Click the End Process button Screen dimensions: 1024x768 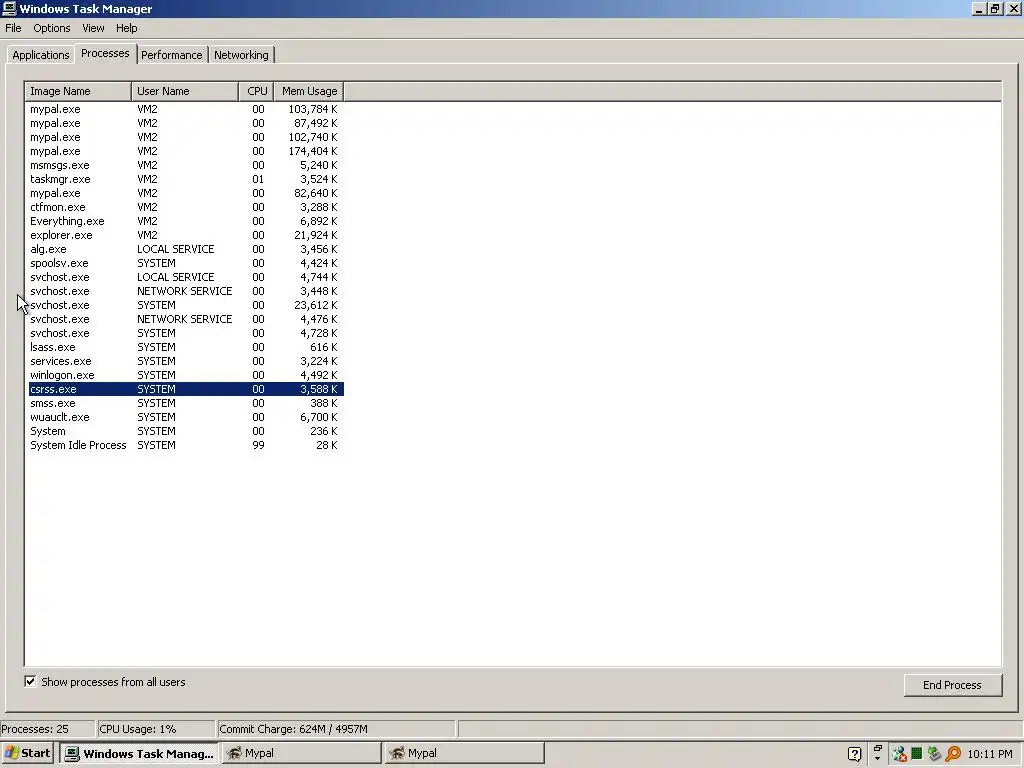952,685
